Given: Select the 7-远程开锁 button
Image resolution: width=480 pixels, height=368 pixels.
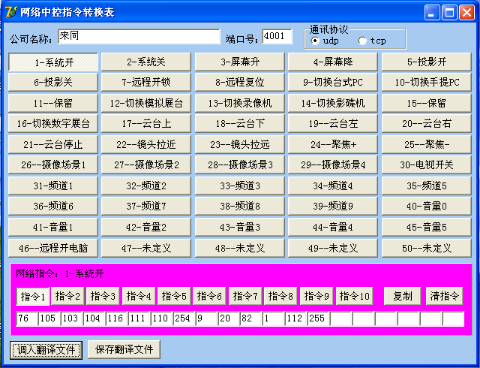Looking at the screenshot, I should pyautogui.click(x=146, y=82).
